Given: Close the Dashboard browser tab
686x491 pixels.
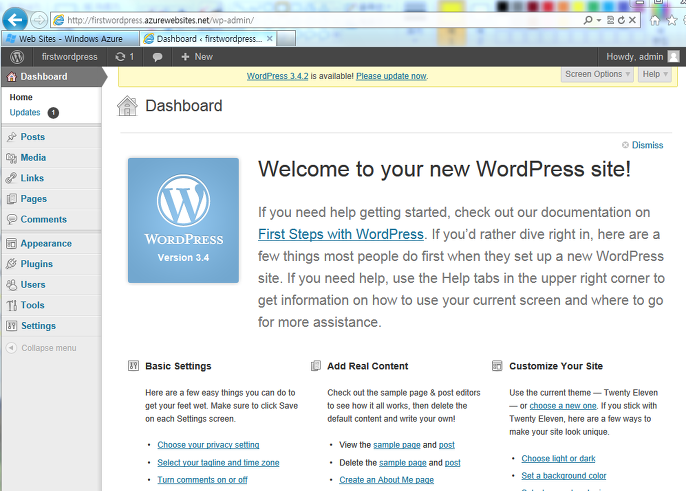Looking at the screenshot, I should click(x=270, y=39).
